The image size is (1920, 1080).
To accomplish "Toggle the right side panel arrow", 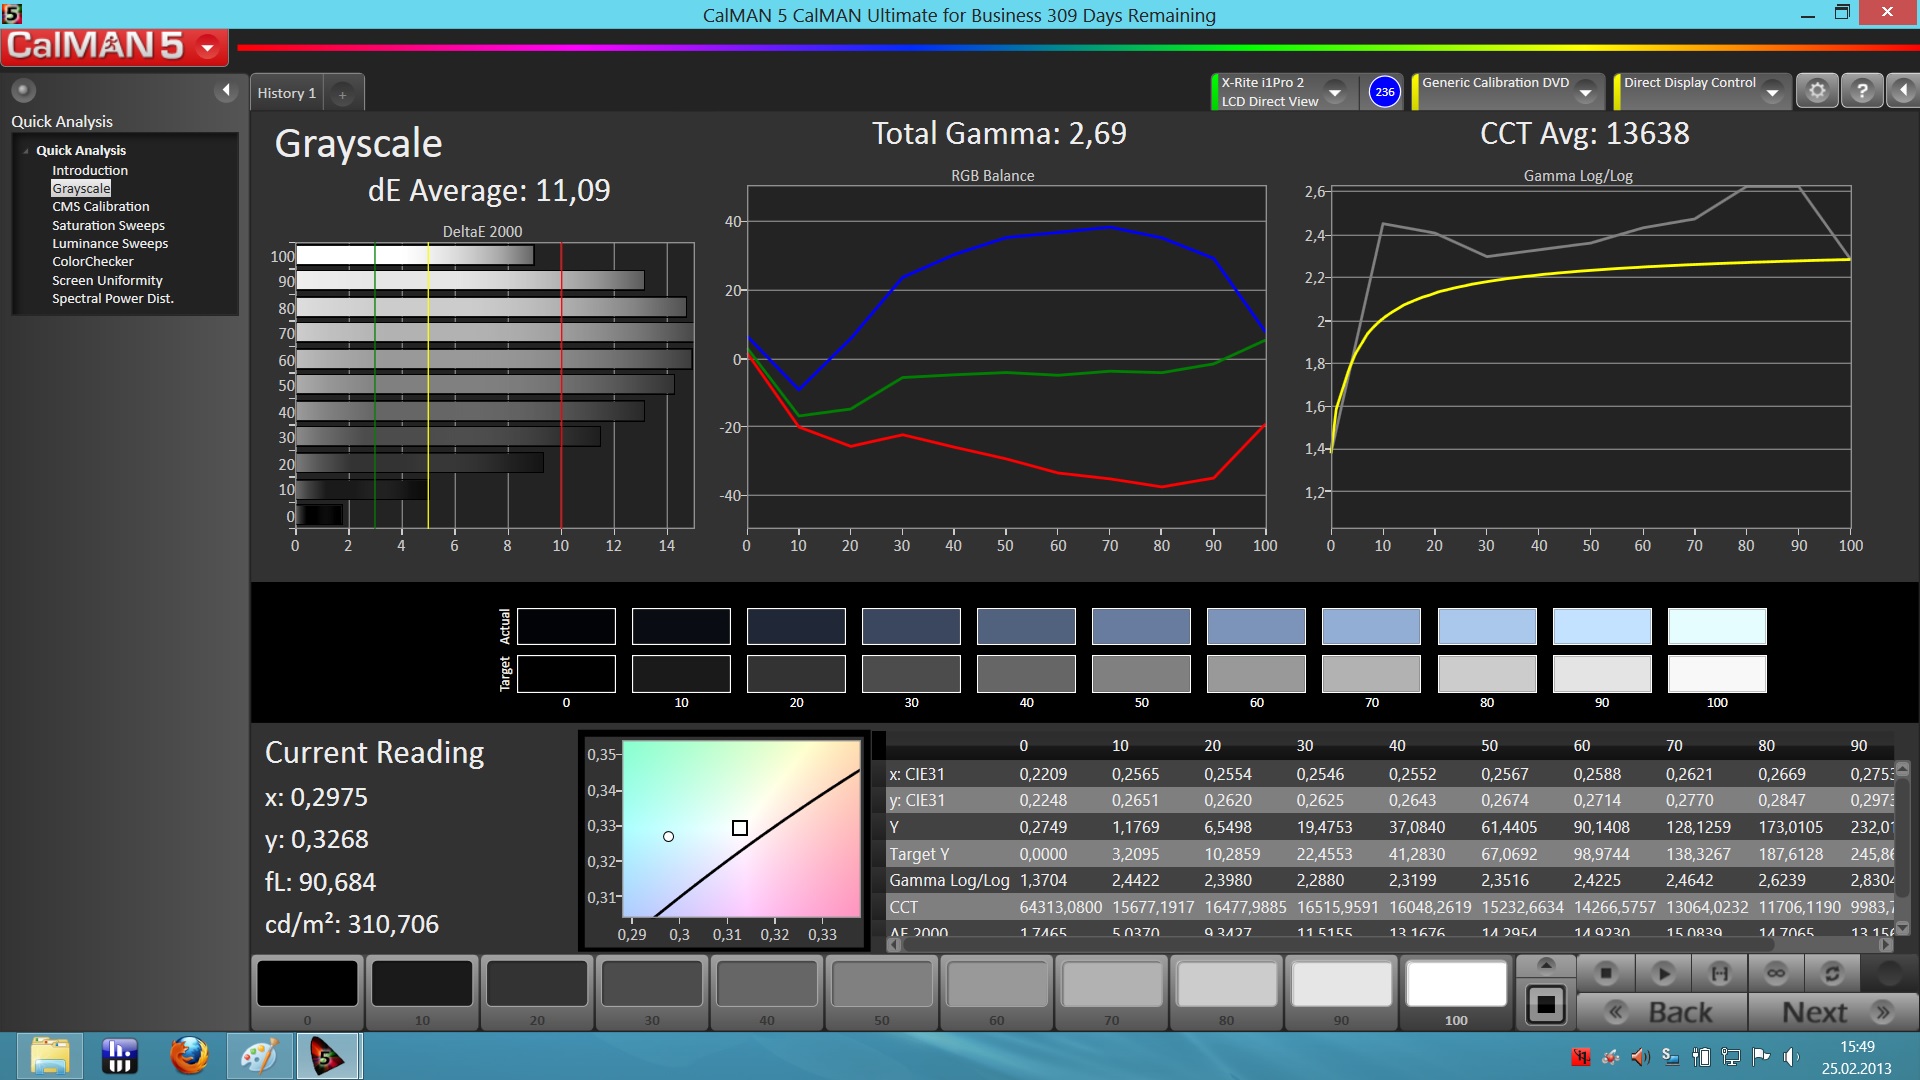I will (1903, 91).
